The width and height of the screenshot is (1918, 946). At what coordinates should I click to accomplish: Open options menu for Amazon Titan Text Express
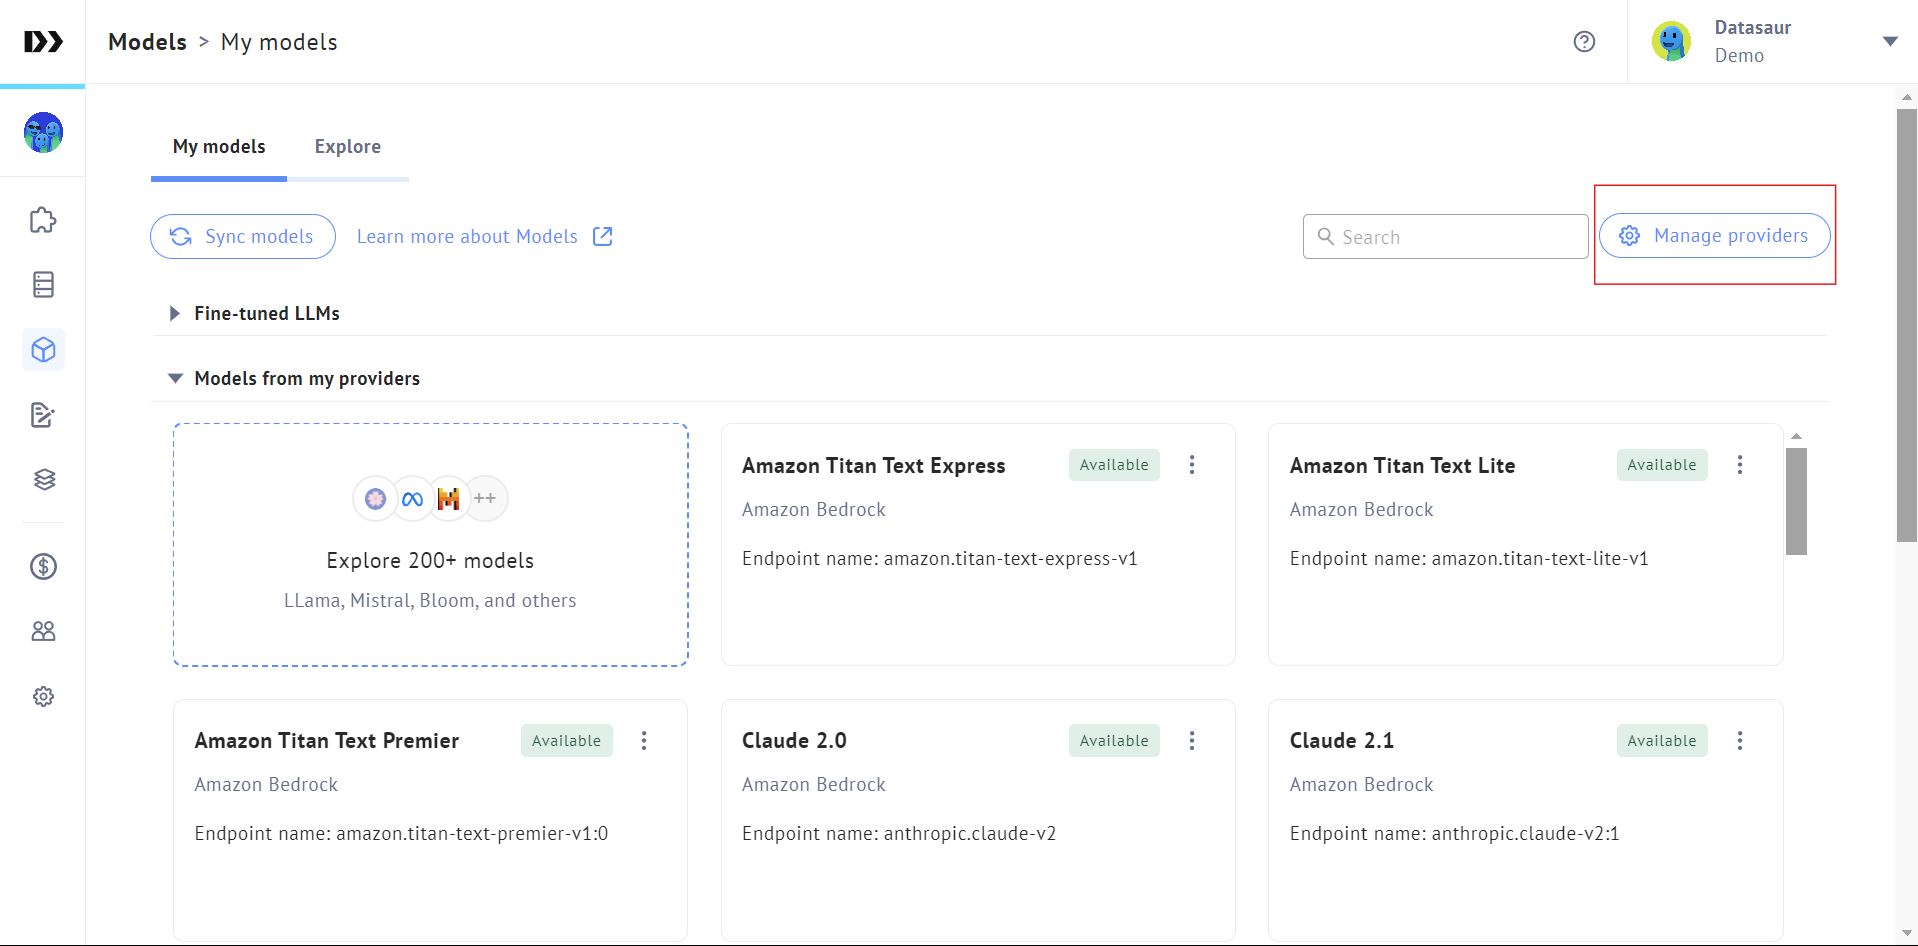click(1192, 465)
